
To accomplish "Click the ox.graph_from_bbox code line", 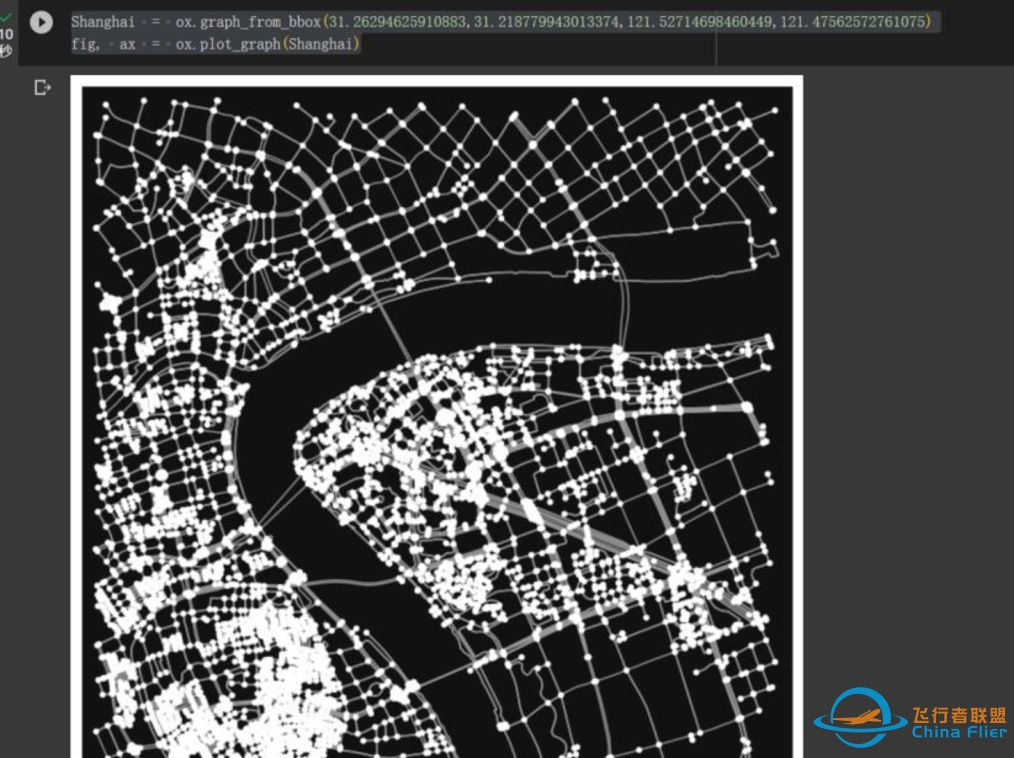I will [x=501, y=21].
